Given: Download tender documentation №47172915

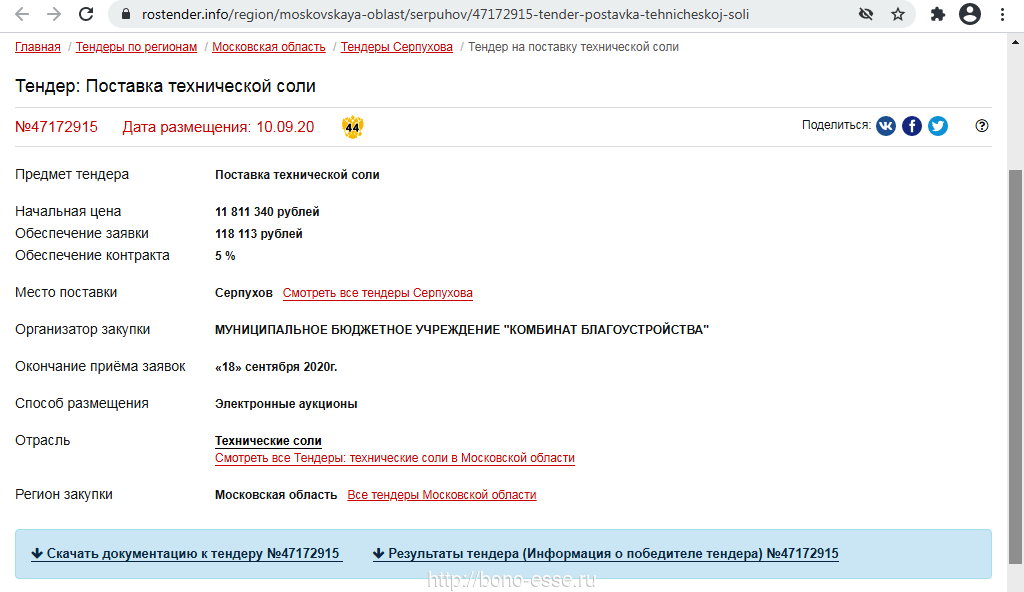Looking at the screenshot, I should tap(186, 553).
